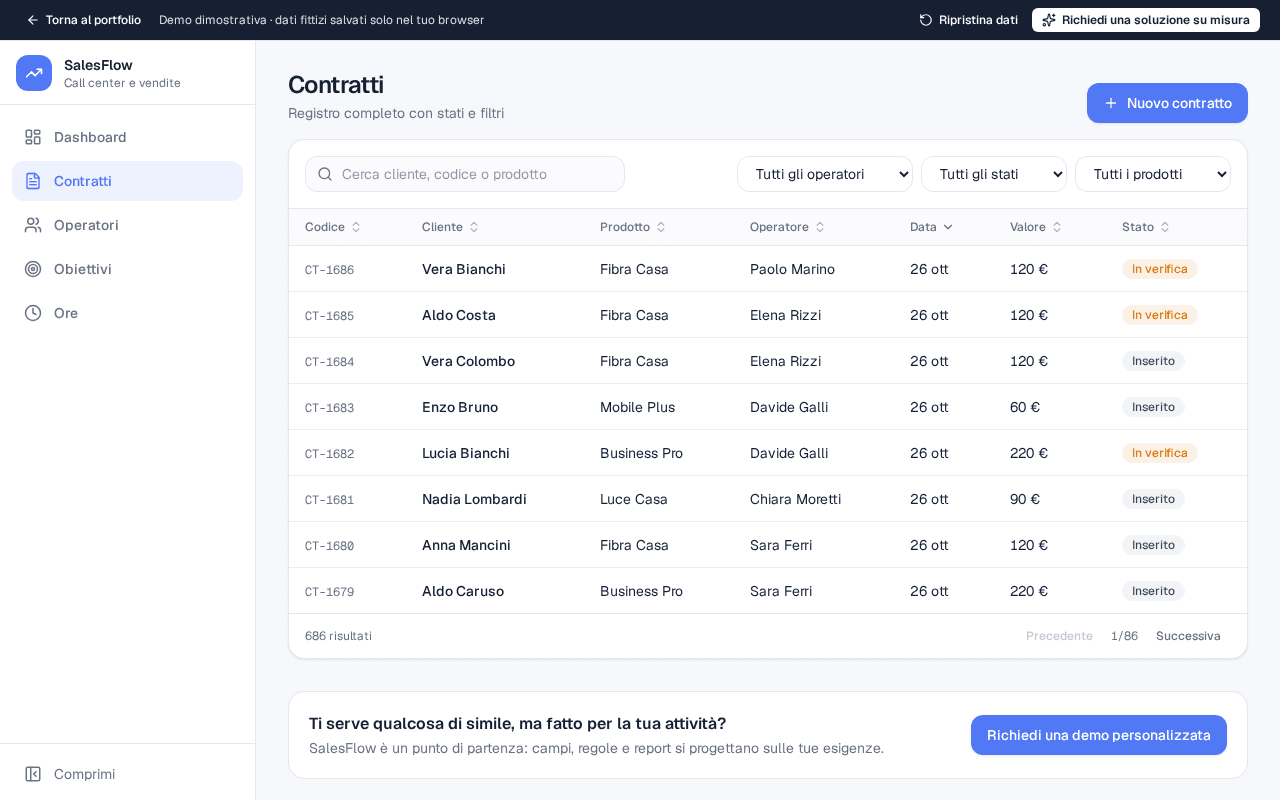Click the sparkle icon in Richiedi una soluzione
The width and height of the screenshot is (1280, 800).
pos(1049,20)
